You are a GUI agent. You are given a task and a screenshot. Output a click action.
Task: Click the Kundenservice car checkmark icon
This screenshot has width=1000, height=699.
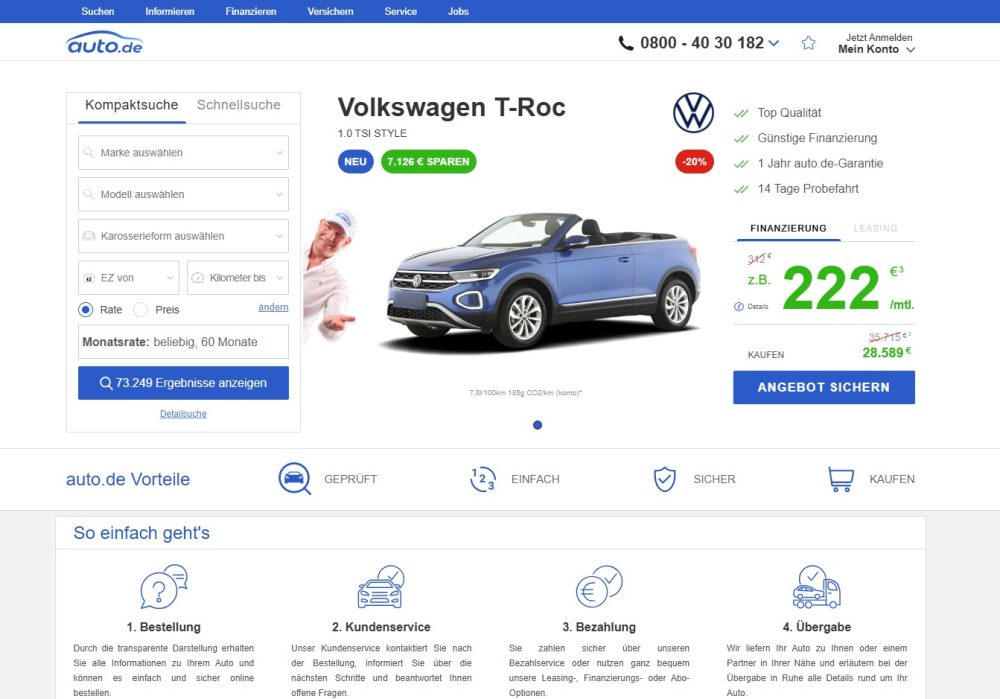click(381, 587)
